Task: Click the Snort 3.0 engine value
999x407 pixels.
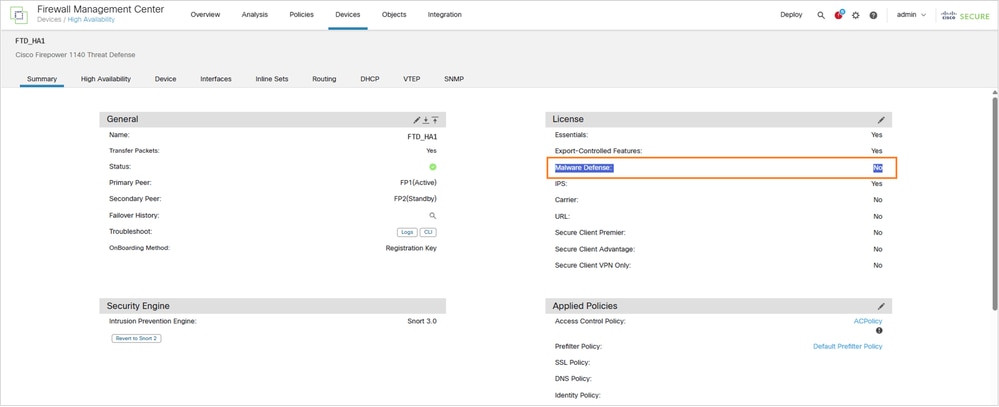Action: click(x=422, y=322)
